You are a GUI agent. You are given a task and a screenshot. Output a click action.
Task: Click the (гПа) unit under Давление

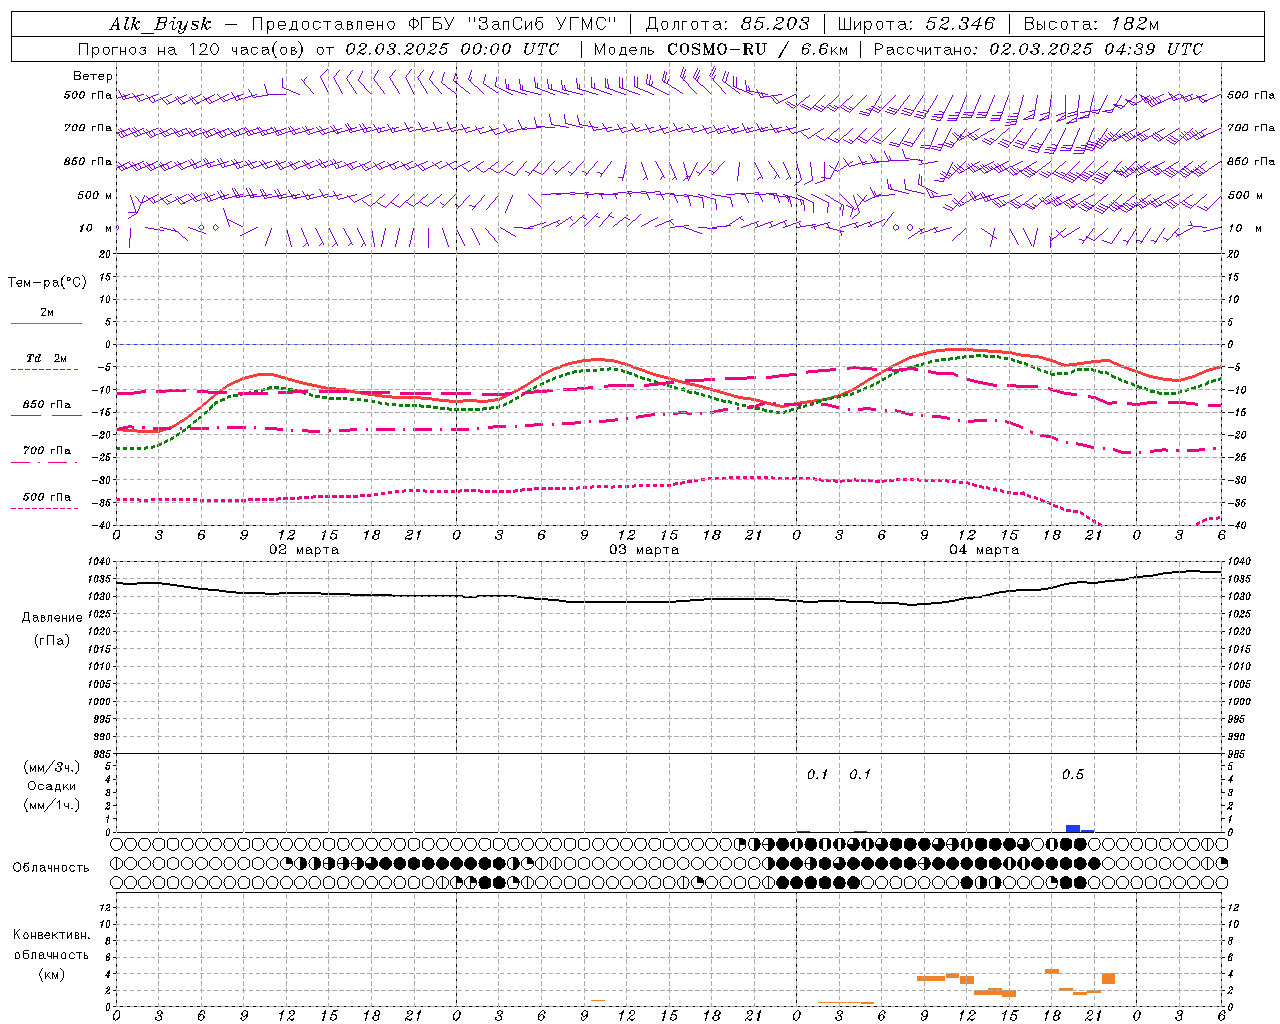[x=52, y=640]
